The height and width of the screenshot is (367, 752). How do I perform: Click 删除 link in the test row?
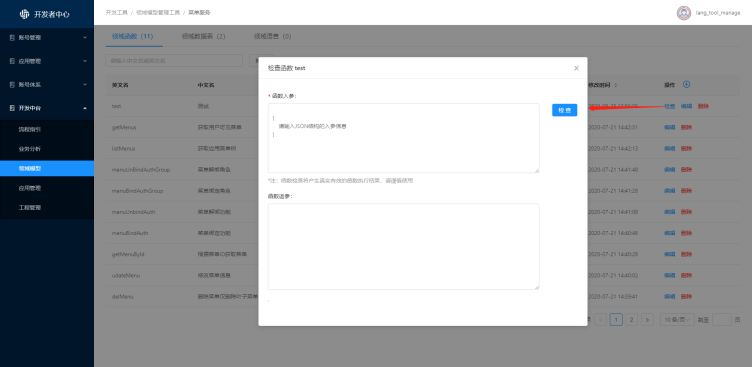pos(703,106)
